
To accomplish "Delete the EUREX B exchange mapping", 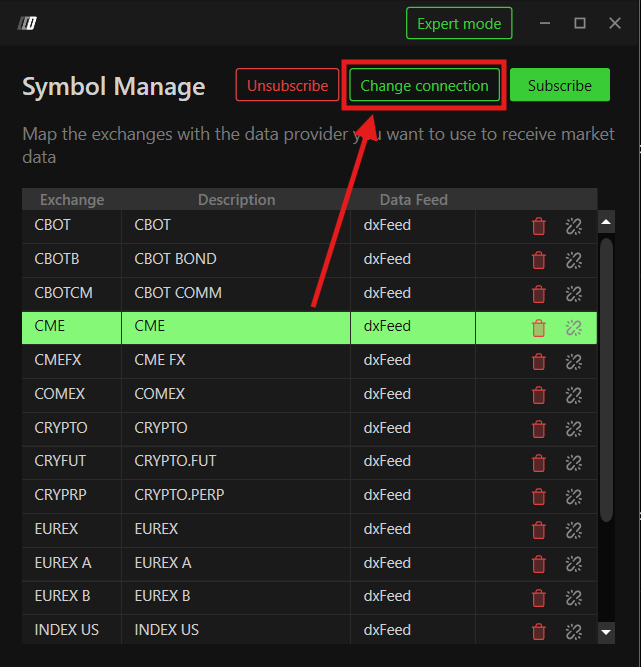I will point(538,598).
